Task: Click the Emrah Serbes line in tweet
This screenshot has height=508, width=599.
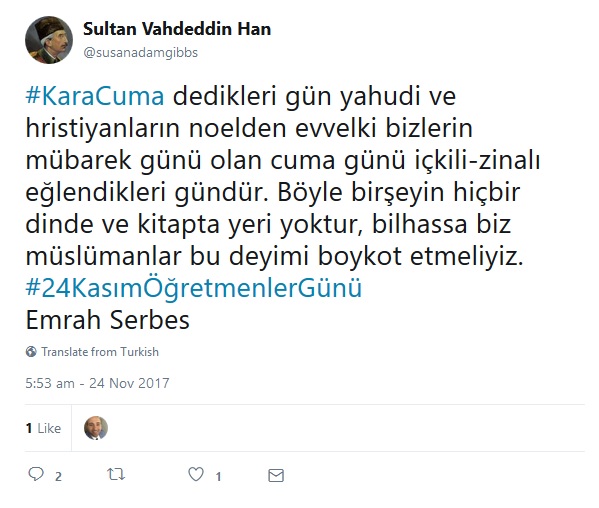Action: [x=107, y=320]
